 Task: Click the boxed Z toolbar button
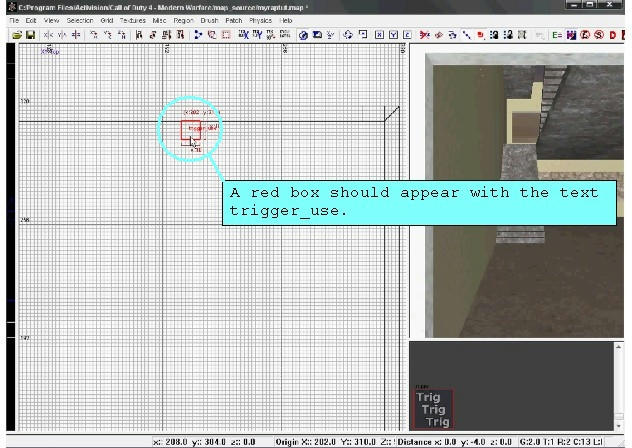(406, 35)
